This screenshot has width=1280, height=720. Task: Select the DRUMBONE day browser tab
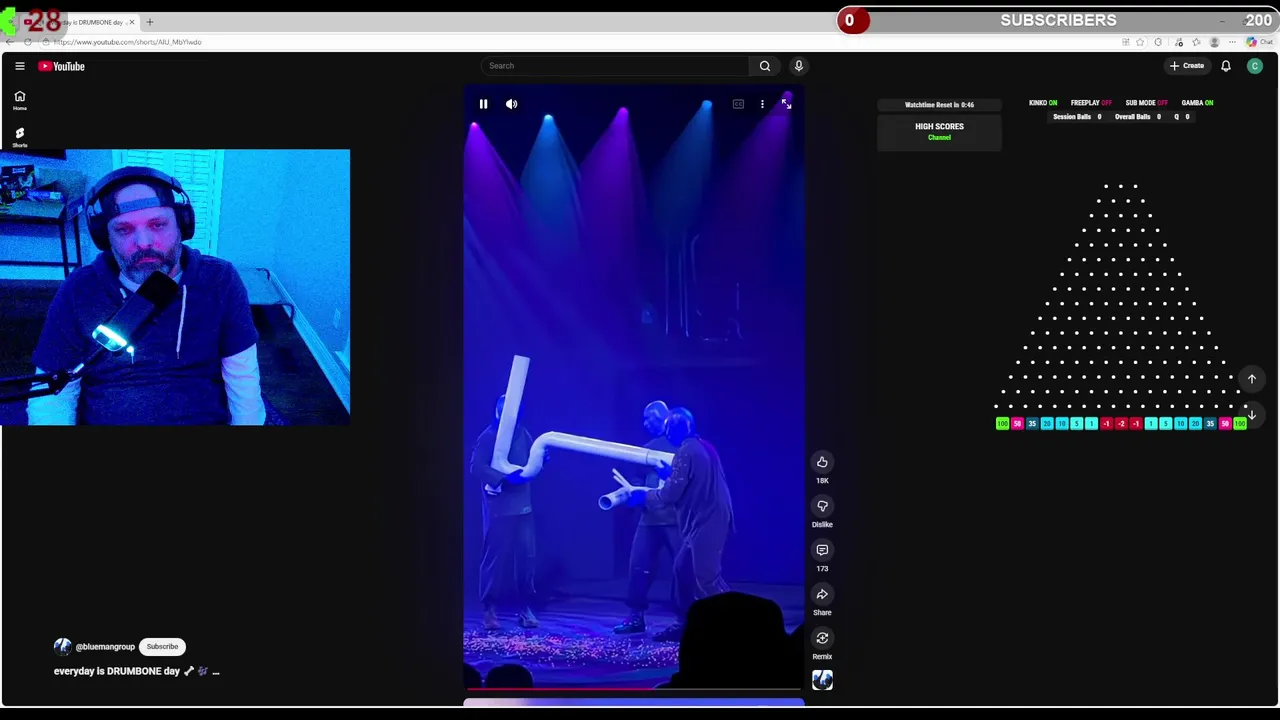pos(80,22)
